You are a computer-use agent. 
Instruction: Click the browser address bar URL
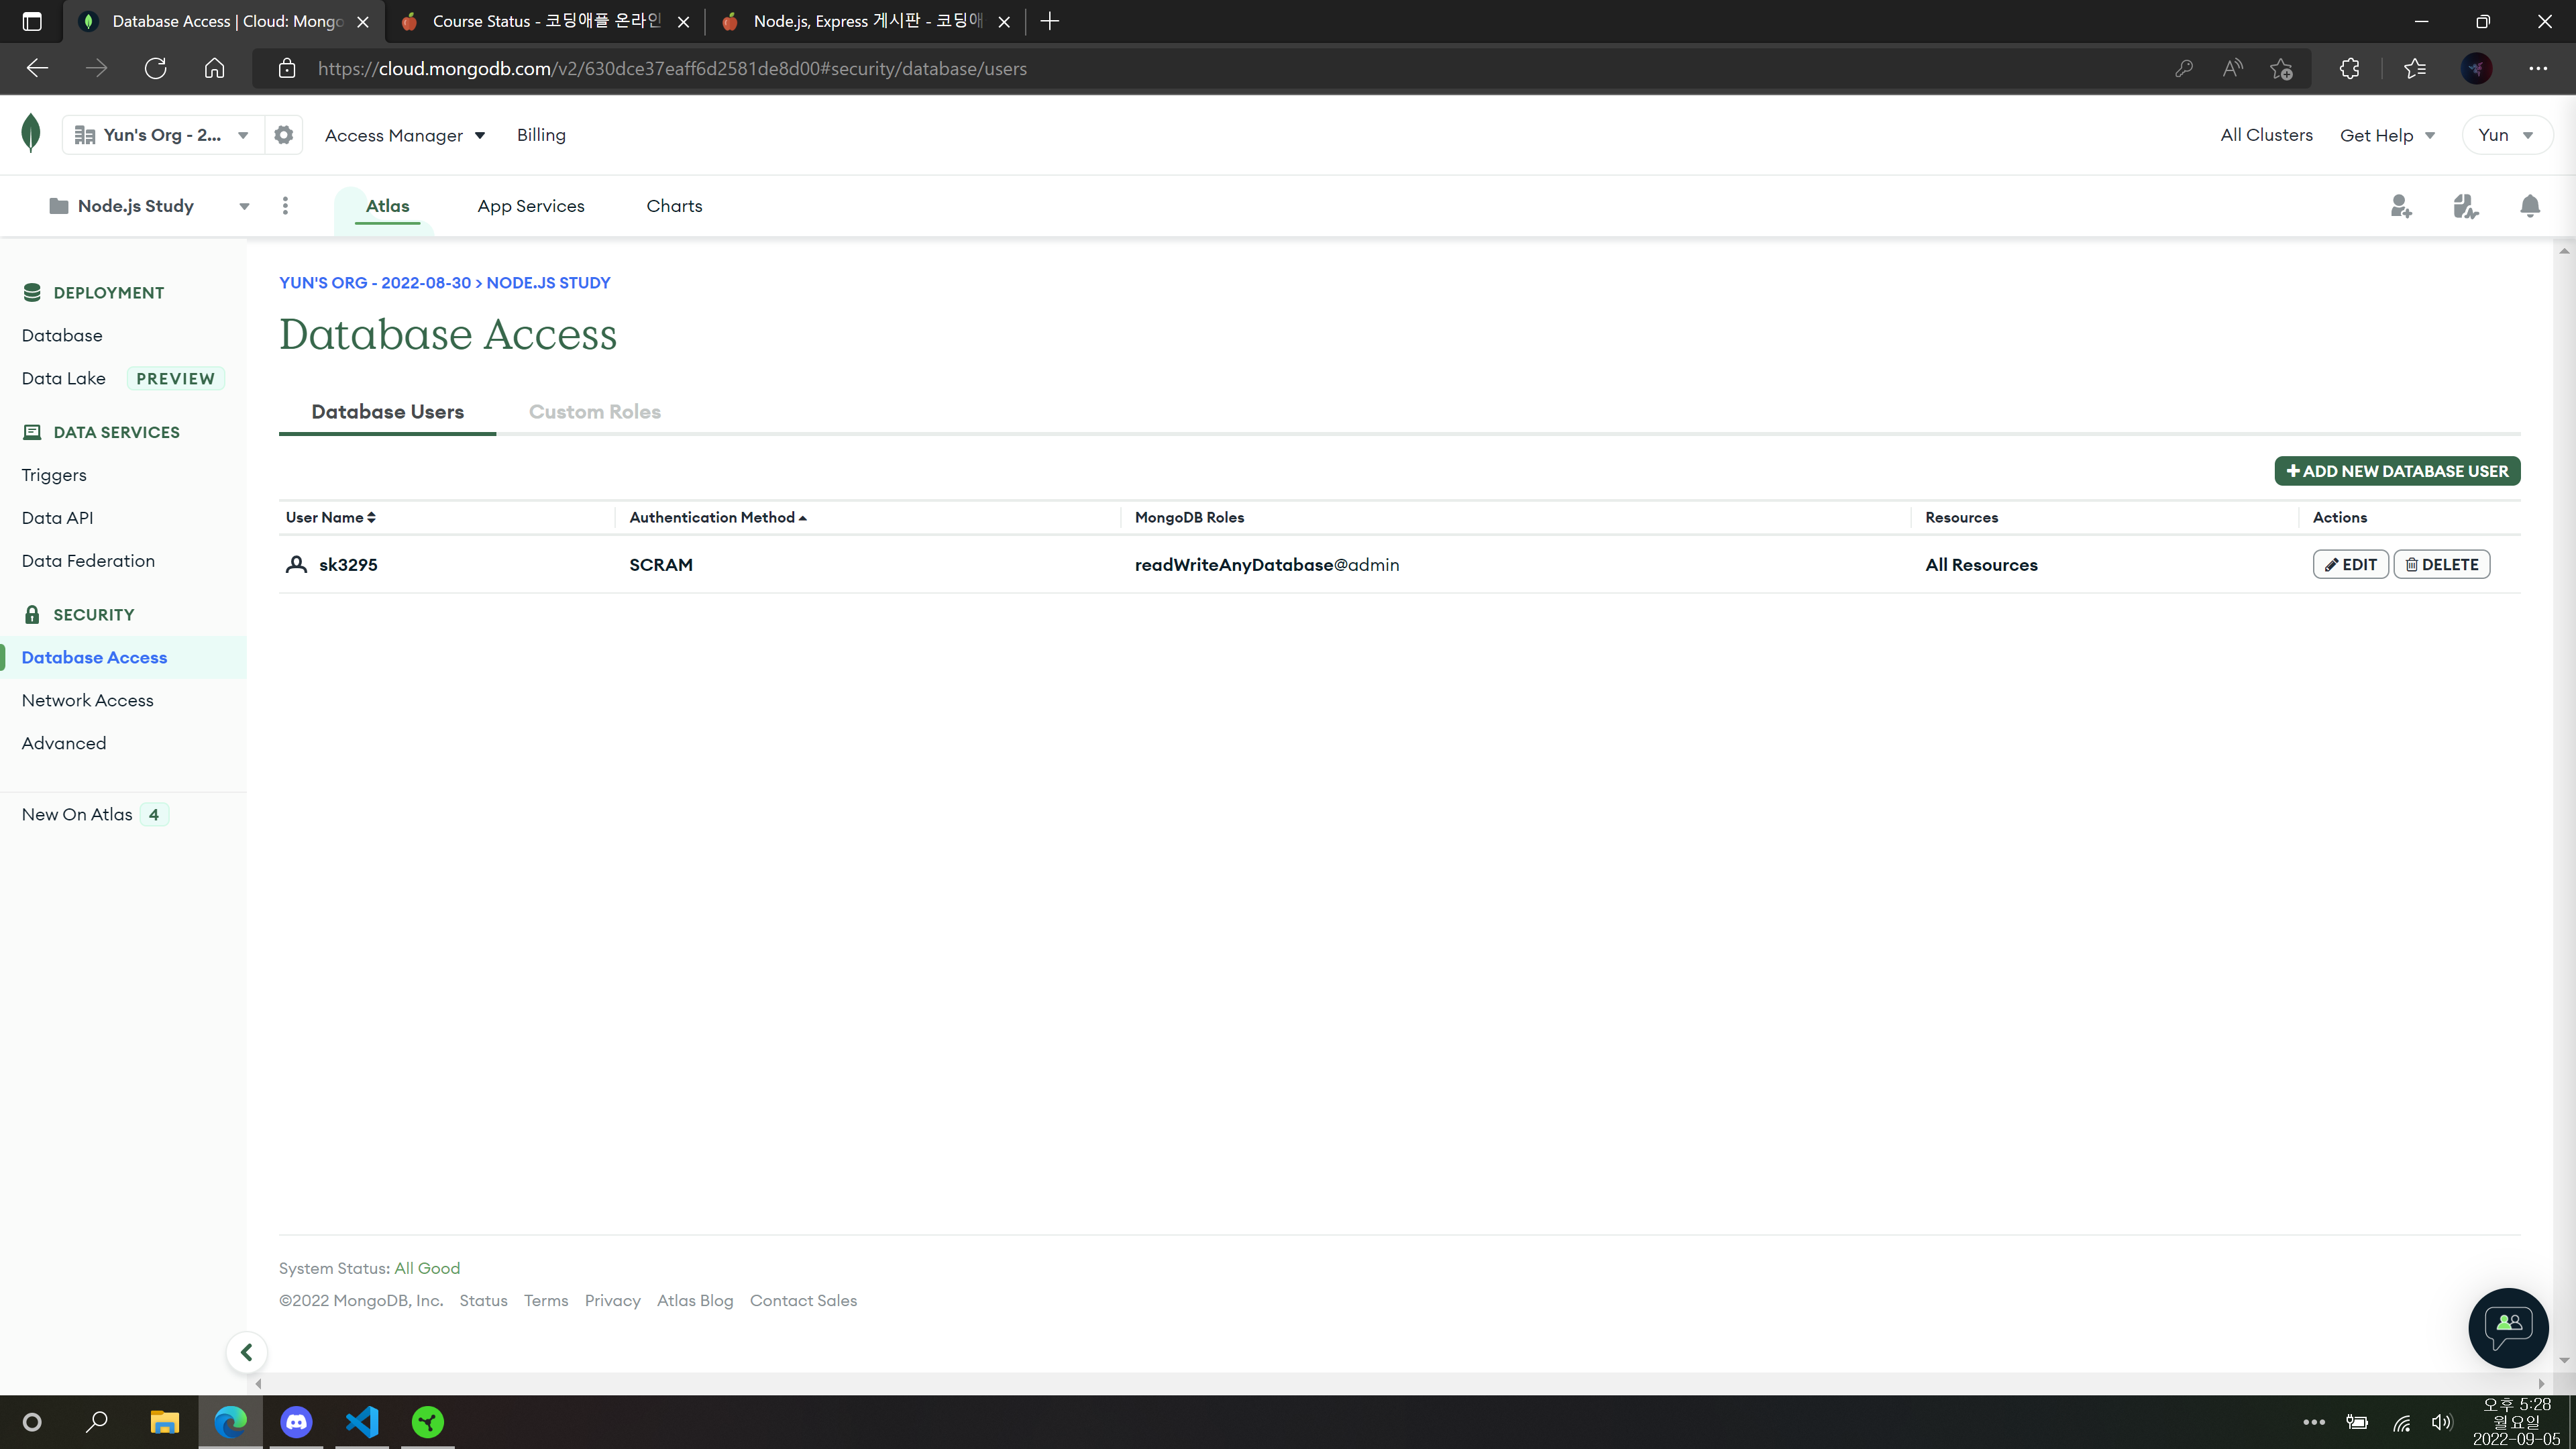pyautogui.click(x=672, y=68)
